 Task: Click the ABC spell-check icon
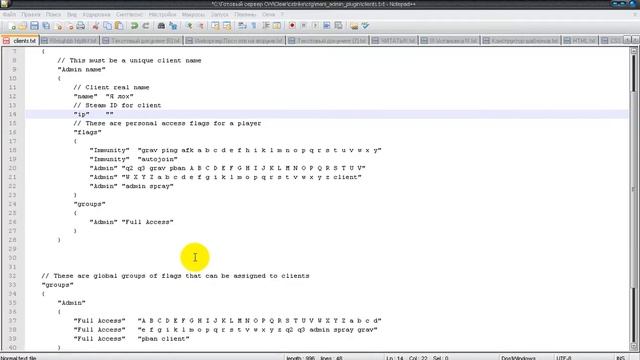[365, 26]
